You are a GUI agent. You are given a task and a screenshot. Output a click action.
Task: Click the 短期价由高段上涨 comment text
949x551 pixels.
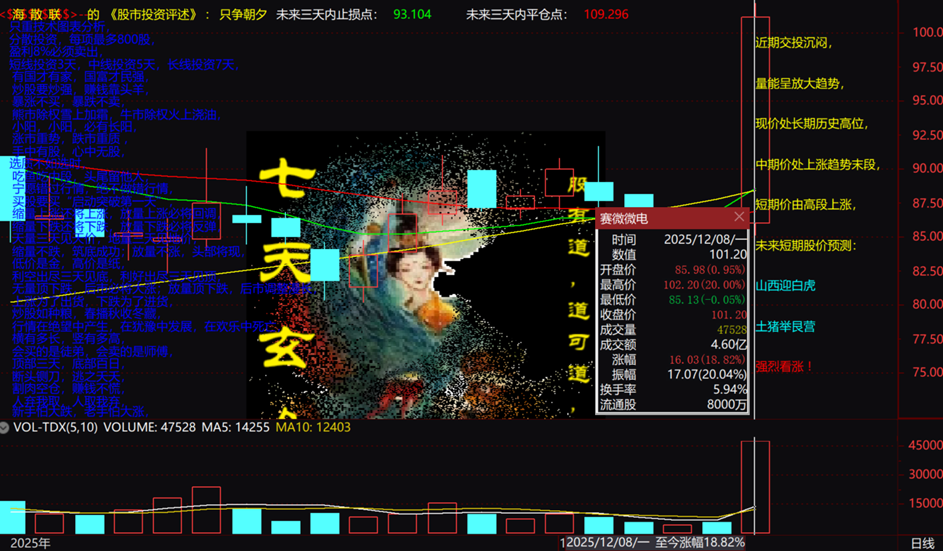806,205
